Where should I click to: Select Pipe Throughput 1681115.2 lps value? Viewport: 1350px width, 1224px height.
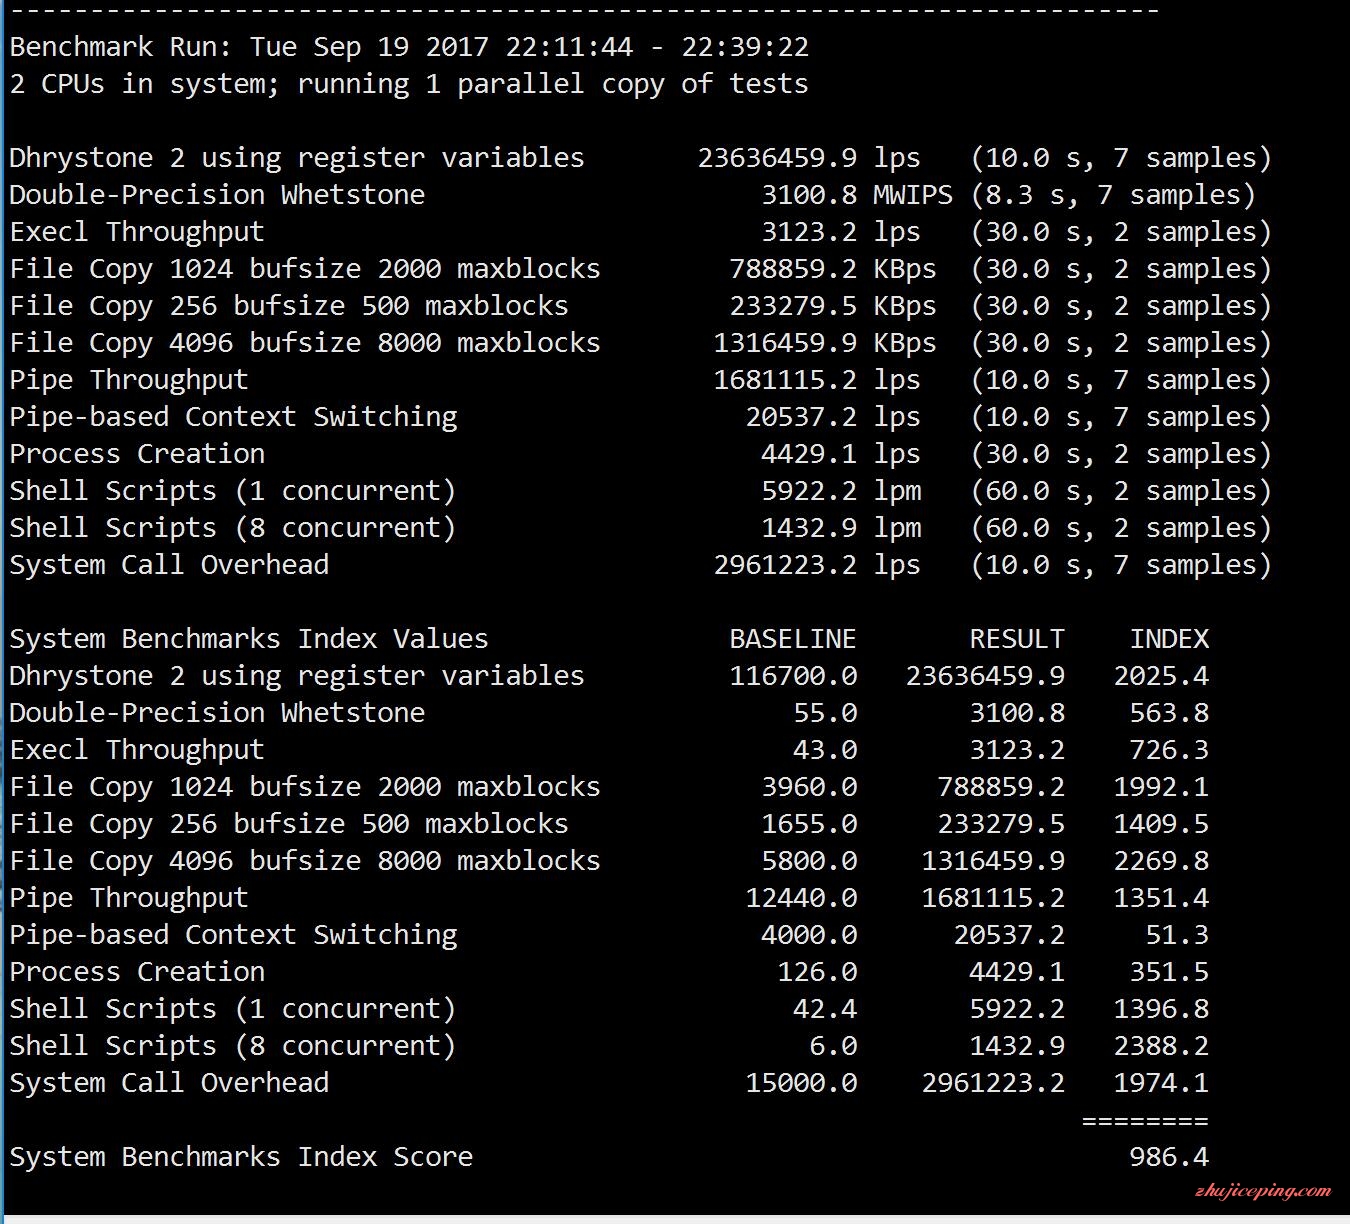click(817, 380)
